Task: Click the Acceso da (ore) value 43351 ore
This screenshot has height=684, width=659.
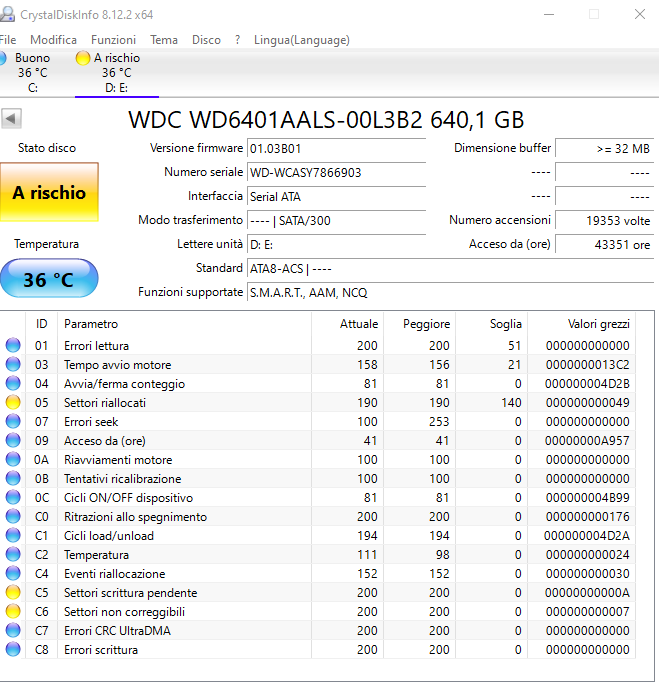Action: tap(604, 245)
